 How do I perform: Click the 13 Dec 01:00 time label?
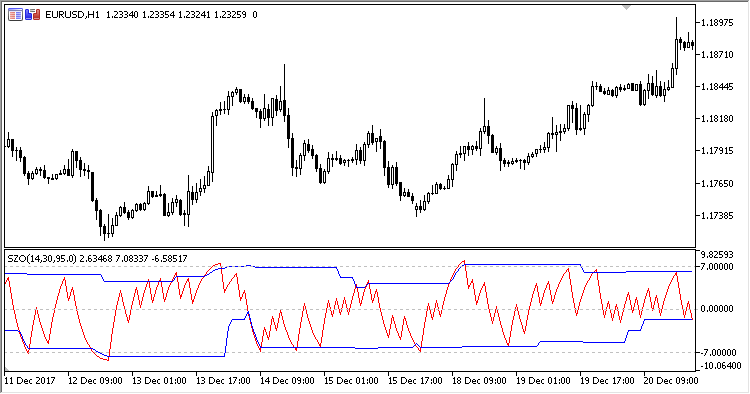coord(159,381)
